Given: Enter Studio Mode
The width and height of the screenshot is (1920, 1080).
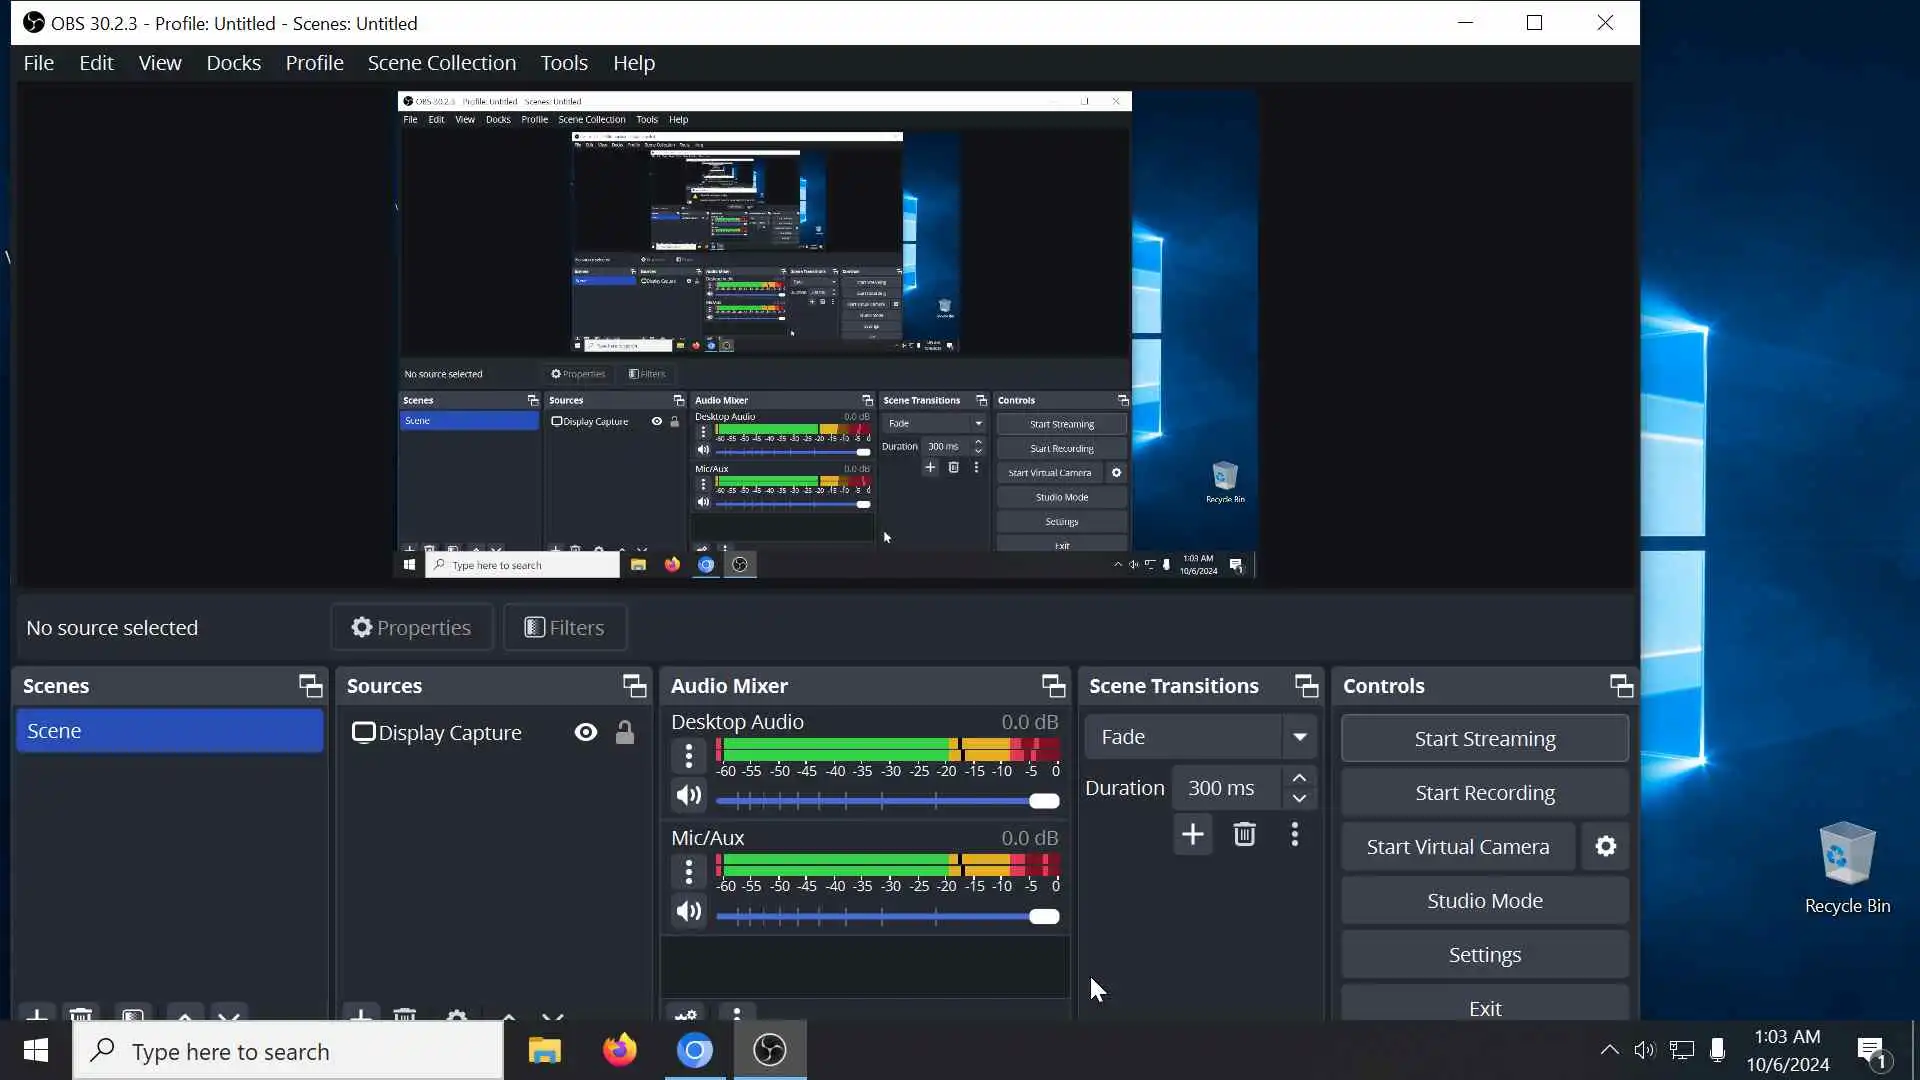Looking at the screenshot, I should tap(1484, 901).
